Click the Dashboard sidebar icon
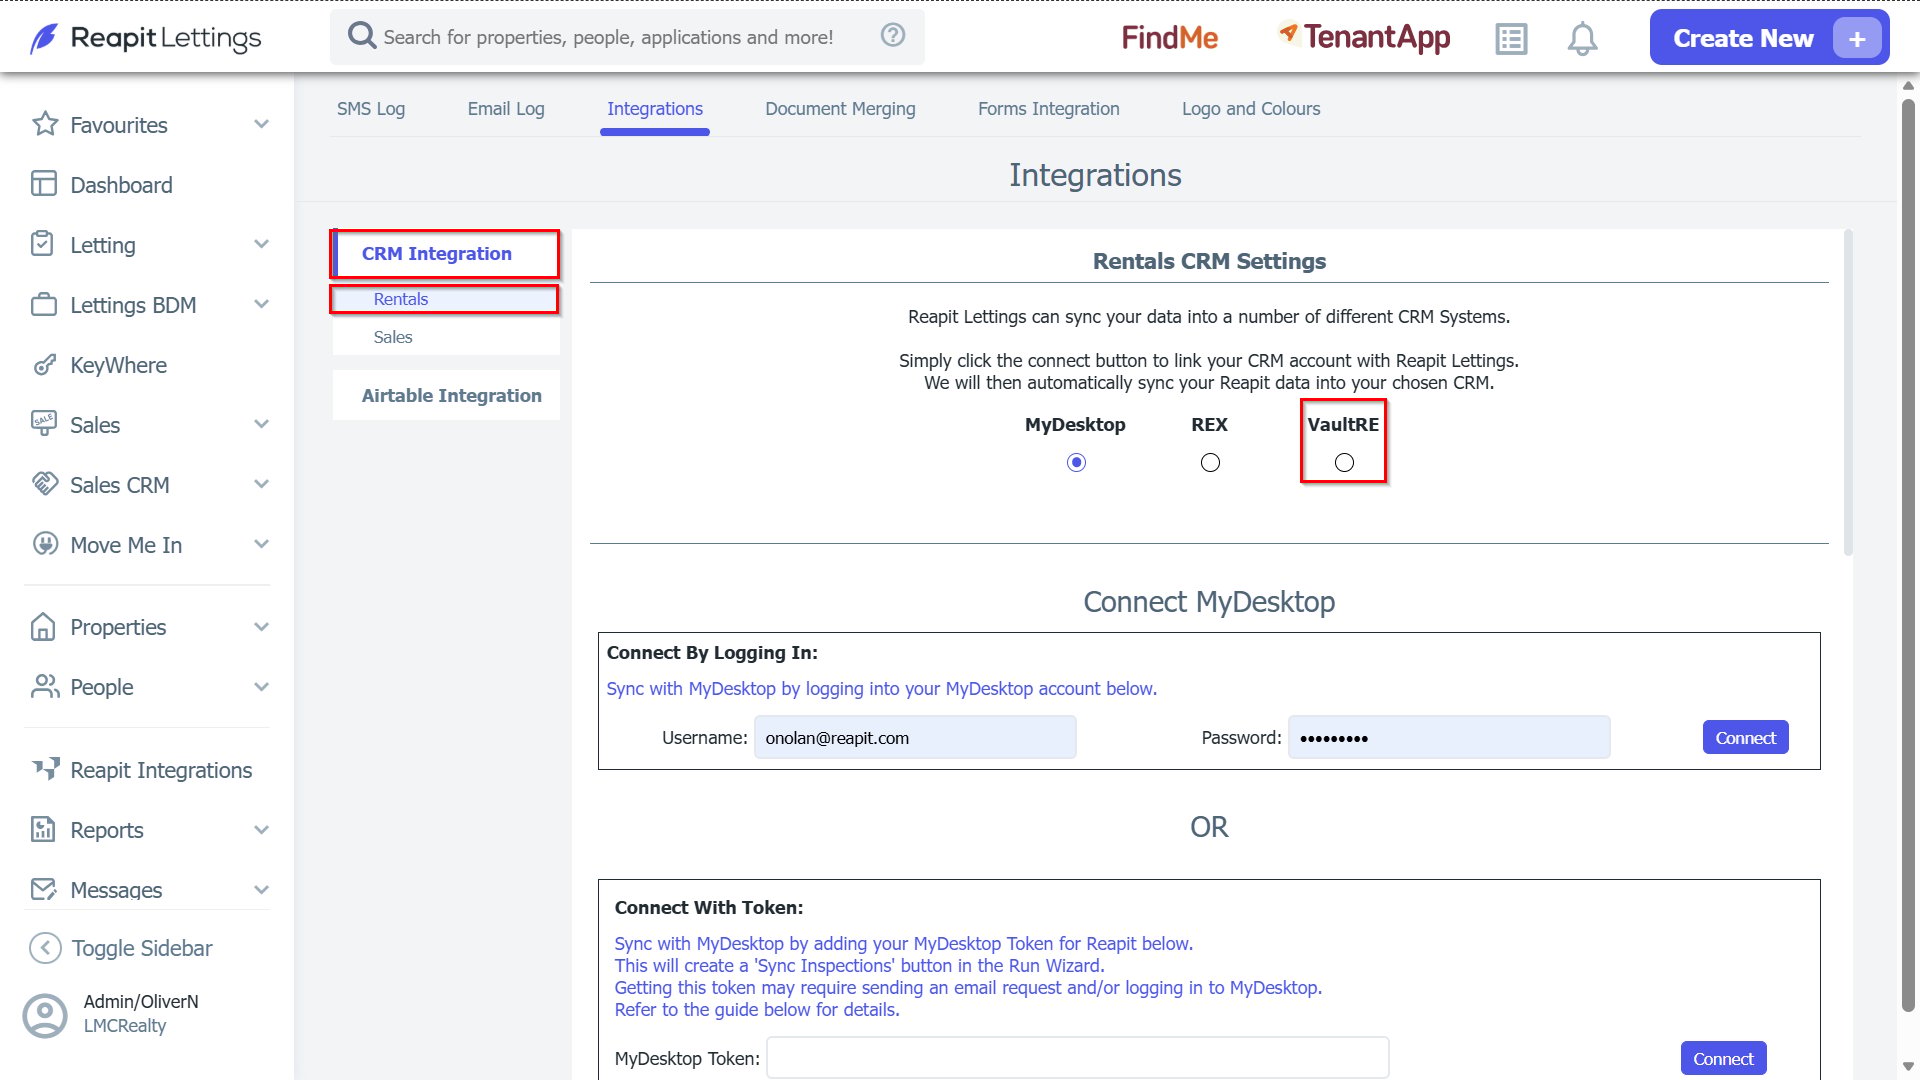The height and width of the screenshot is (1080, 1920). tap(44, 184)
